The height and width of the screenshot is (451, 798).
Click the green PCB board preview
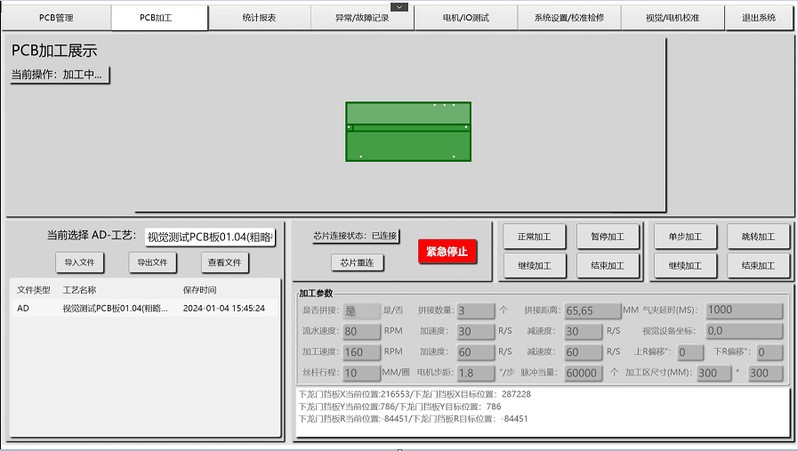coord(408,131)
